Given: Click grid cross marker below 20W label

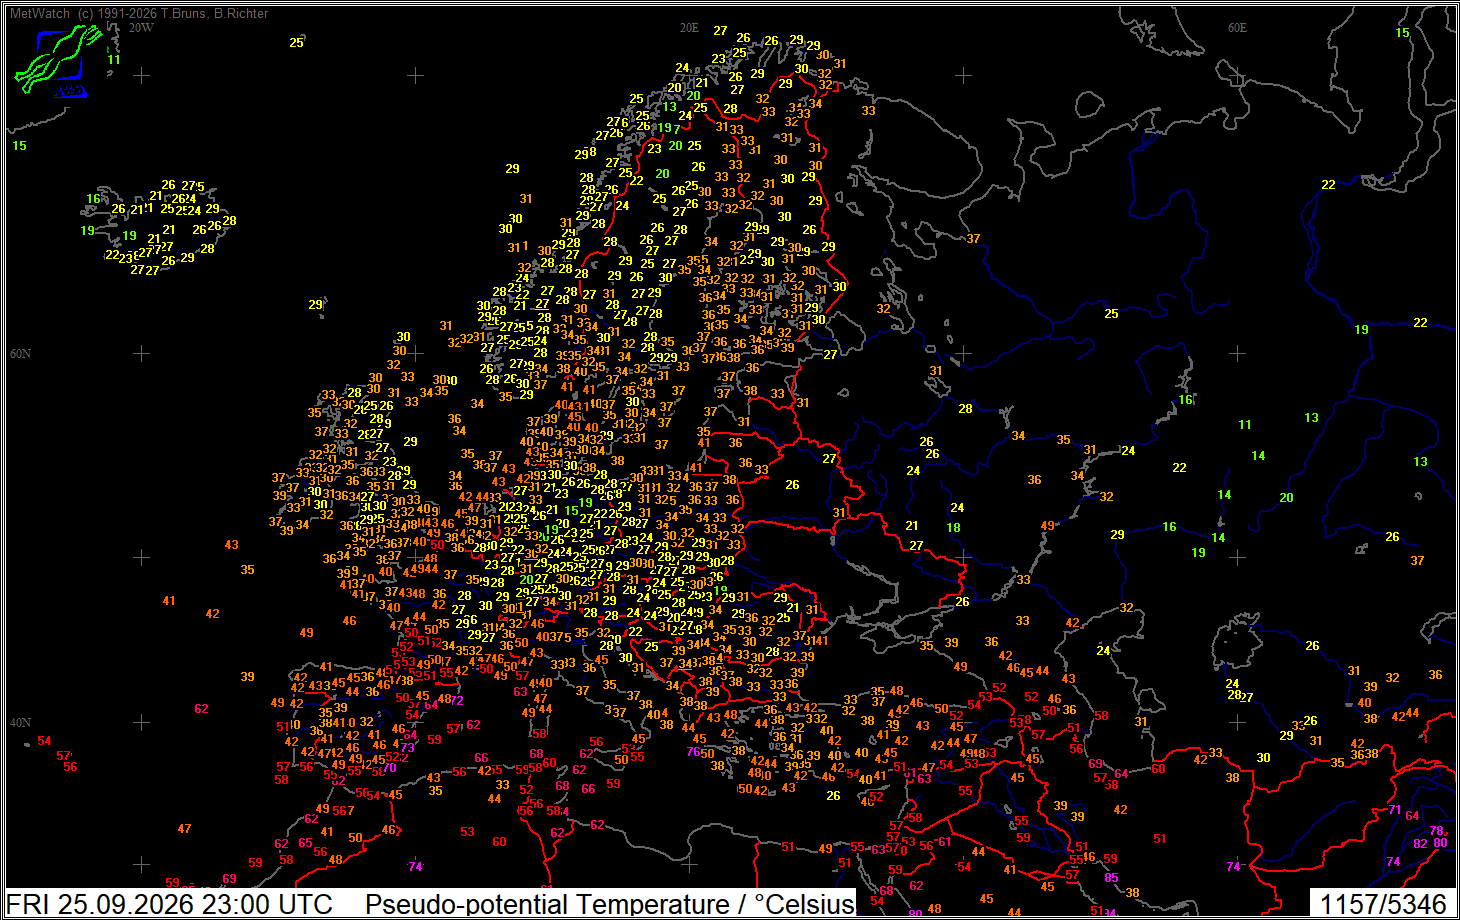Looking at the screenshot, I should [x=142, y=75].
